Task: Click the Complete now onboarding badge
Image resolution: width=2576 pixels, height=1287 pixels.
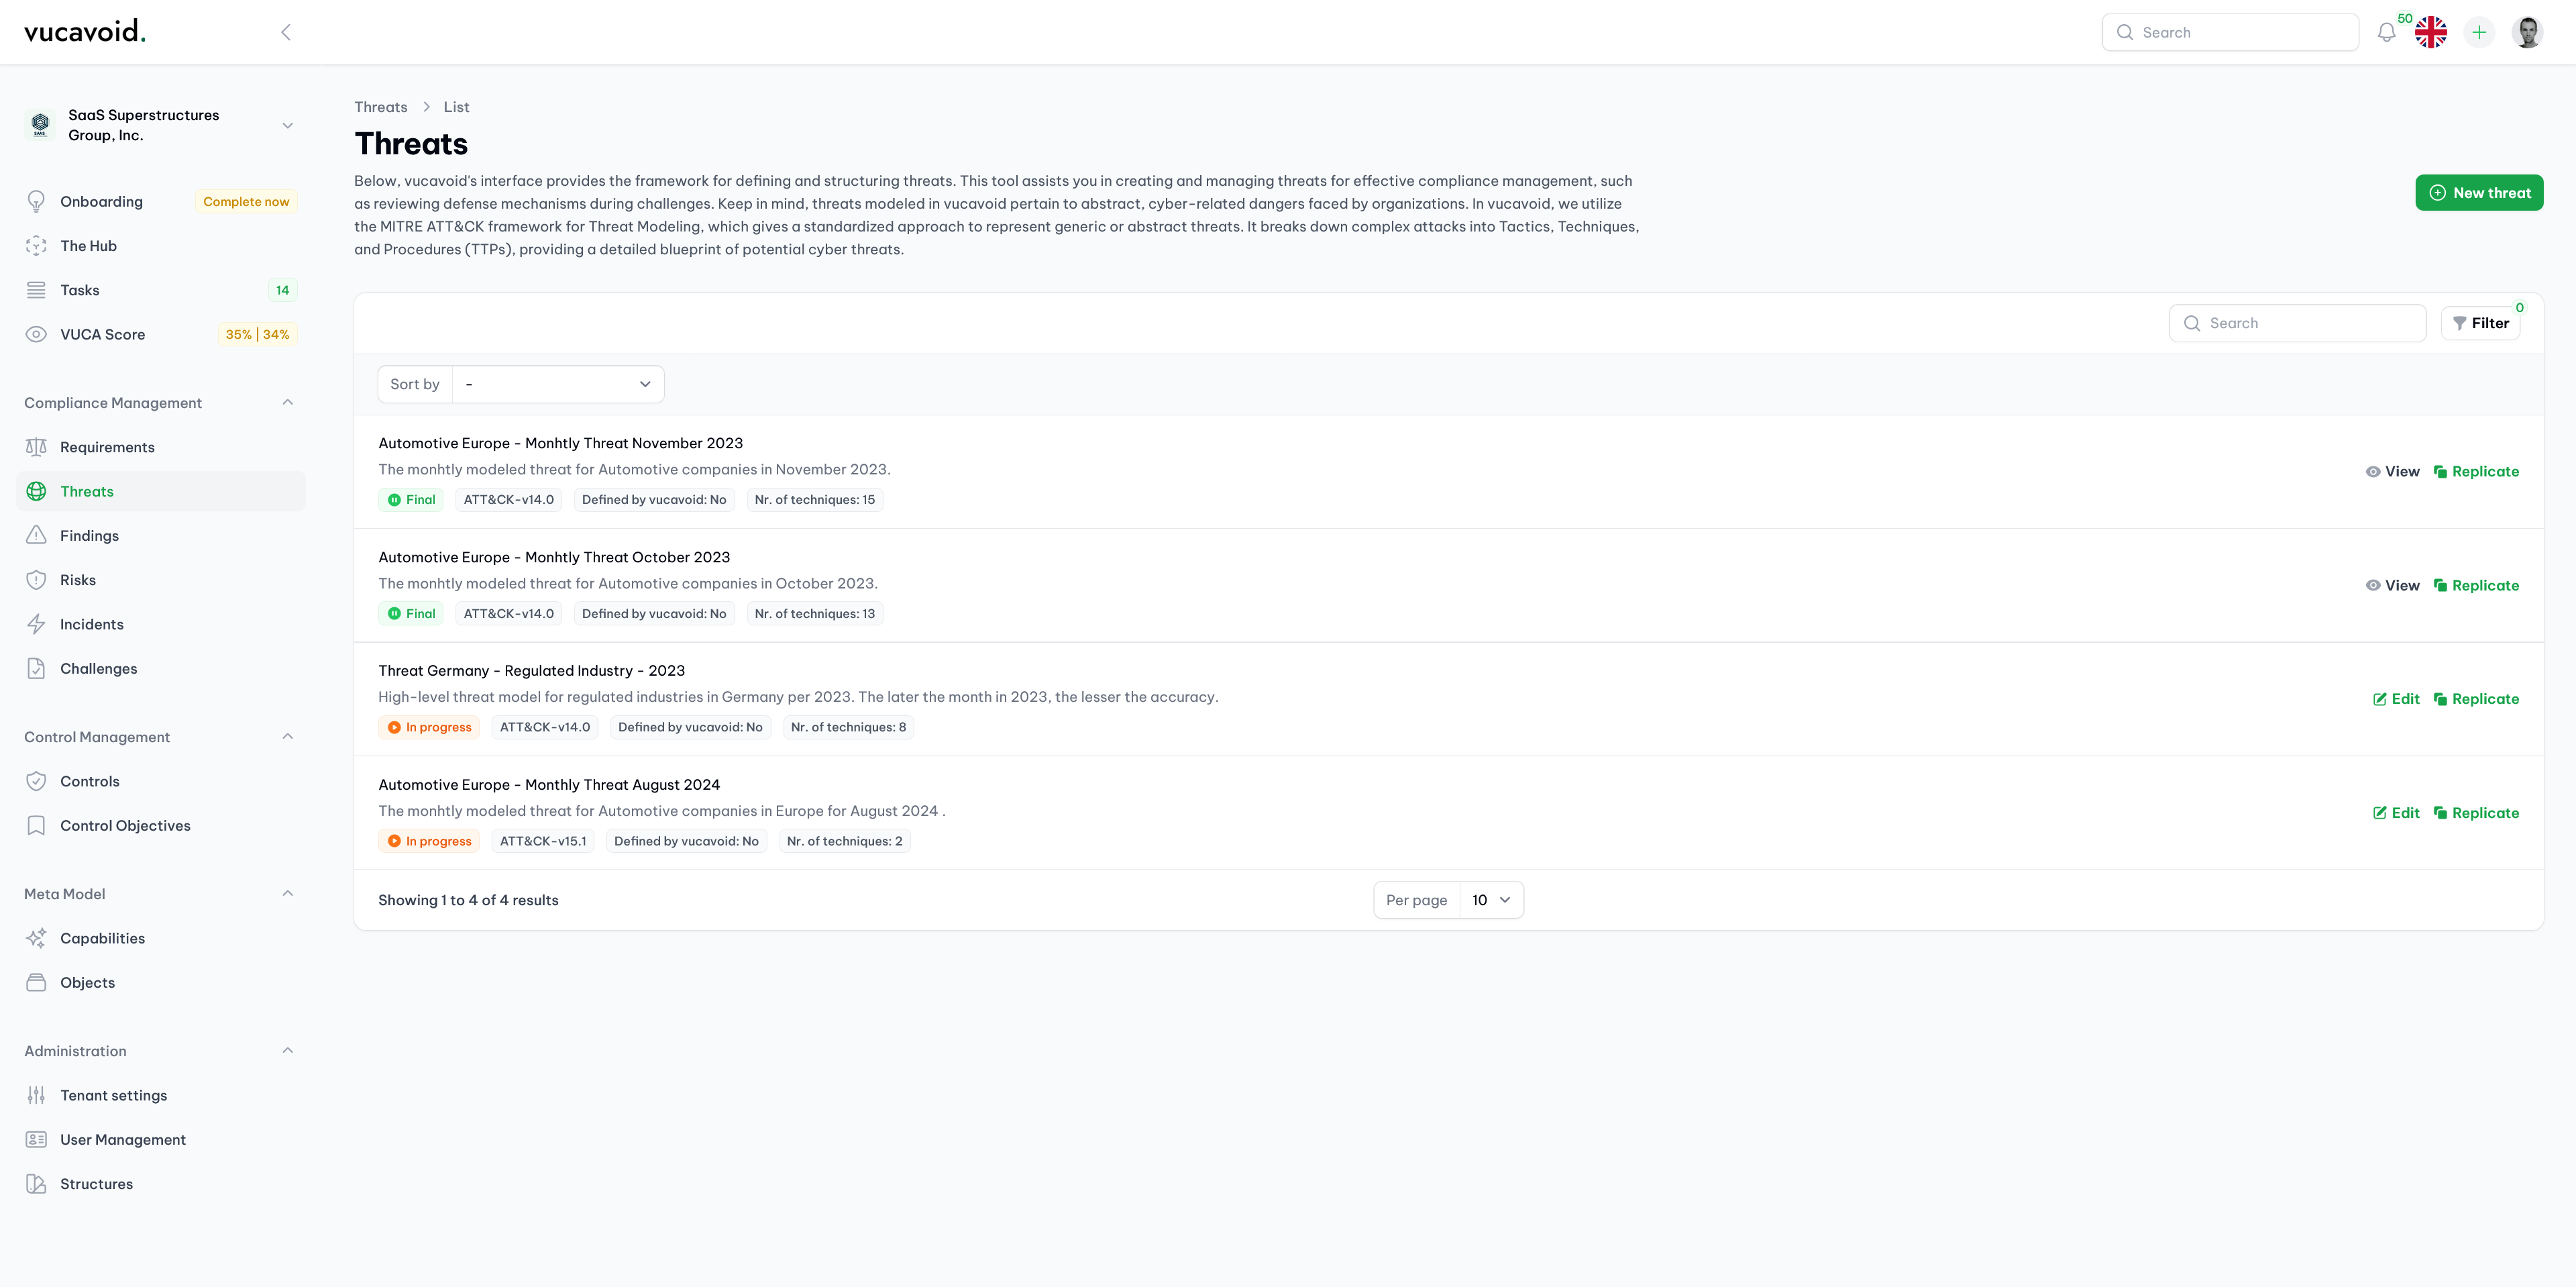Action: click(x=245, y=201)
